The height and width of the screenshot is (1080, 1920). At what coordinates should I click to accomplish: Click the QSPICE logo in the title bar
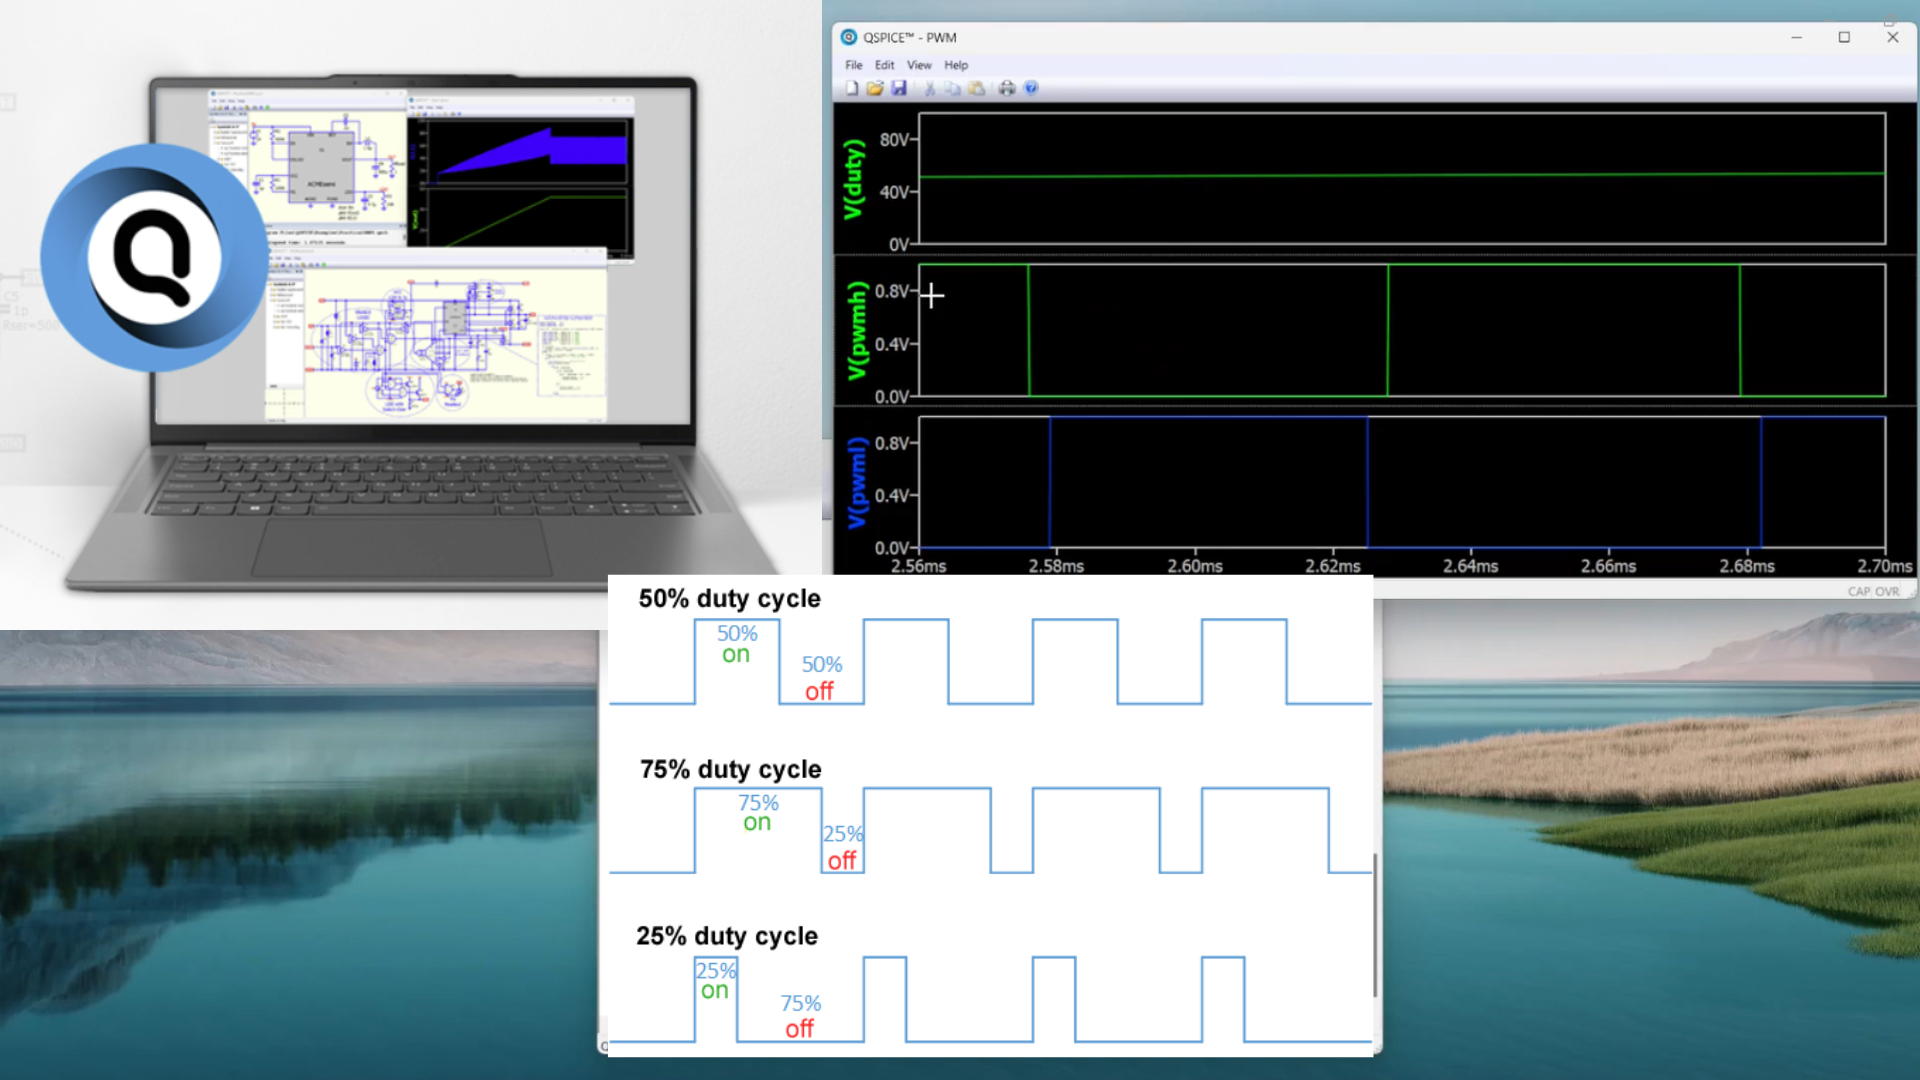click(848, 37)
